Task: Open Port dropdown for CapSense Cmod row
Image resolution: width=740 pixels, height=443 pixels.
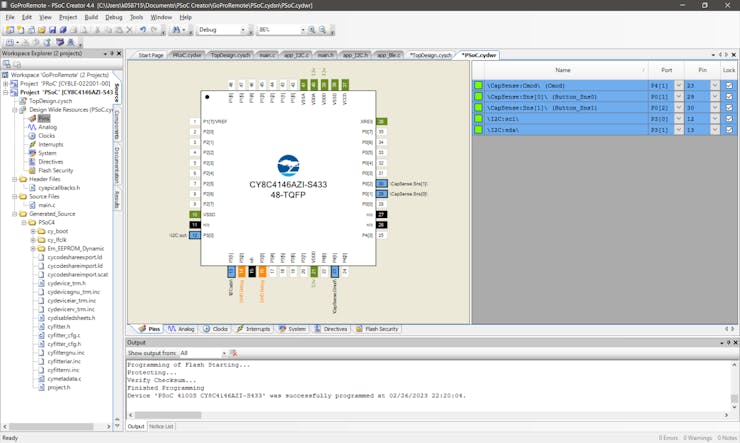Action: 678,86
